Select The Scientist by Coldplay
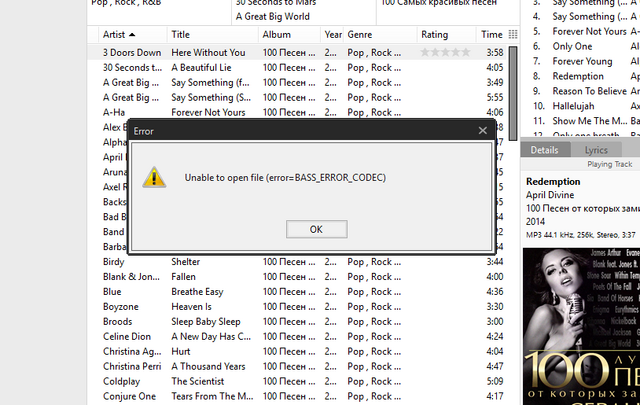Screen dimensions: 640x405 pos(297,381)
